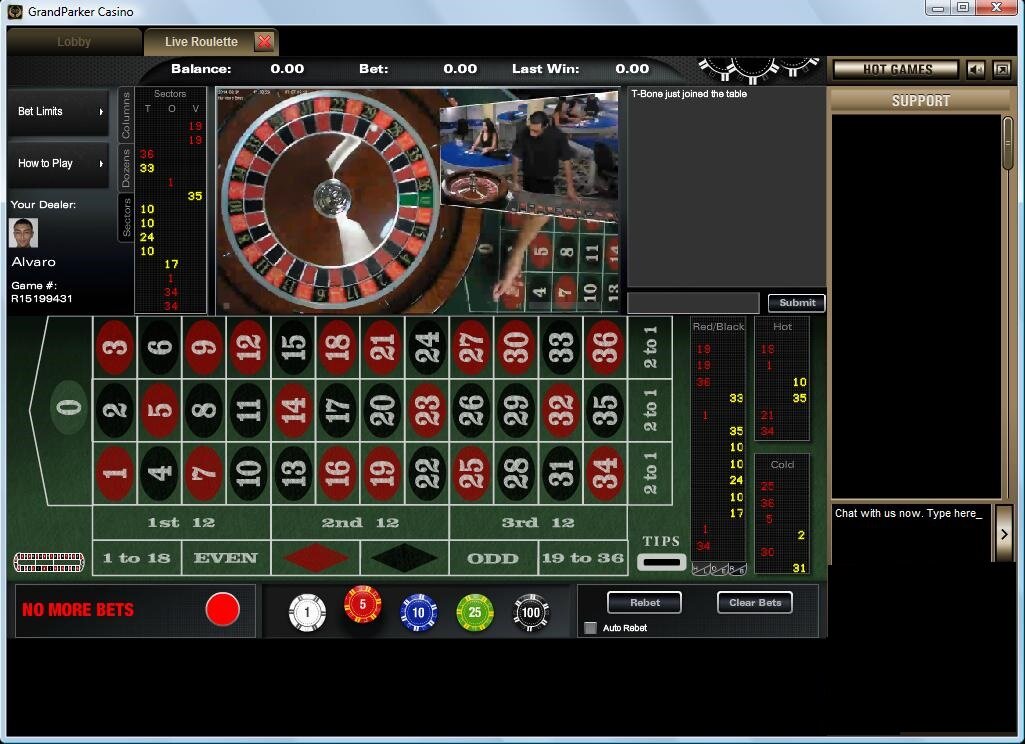The width and height of the screenshot is (1025, 744).
Task: Close the Live Roulette tab
Action: 264,42
